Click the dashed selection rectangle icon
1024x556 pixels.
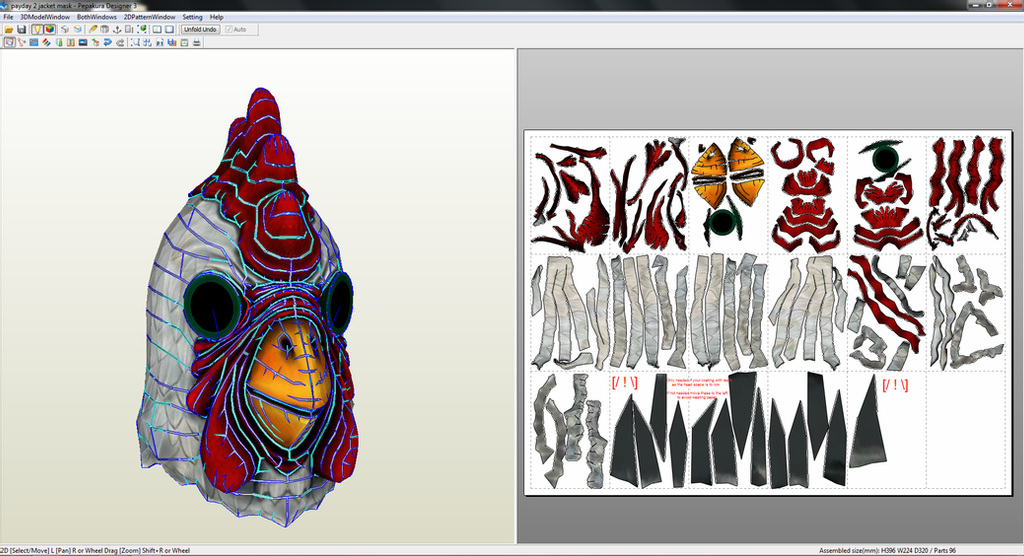(x=135, y=42)
